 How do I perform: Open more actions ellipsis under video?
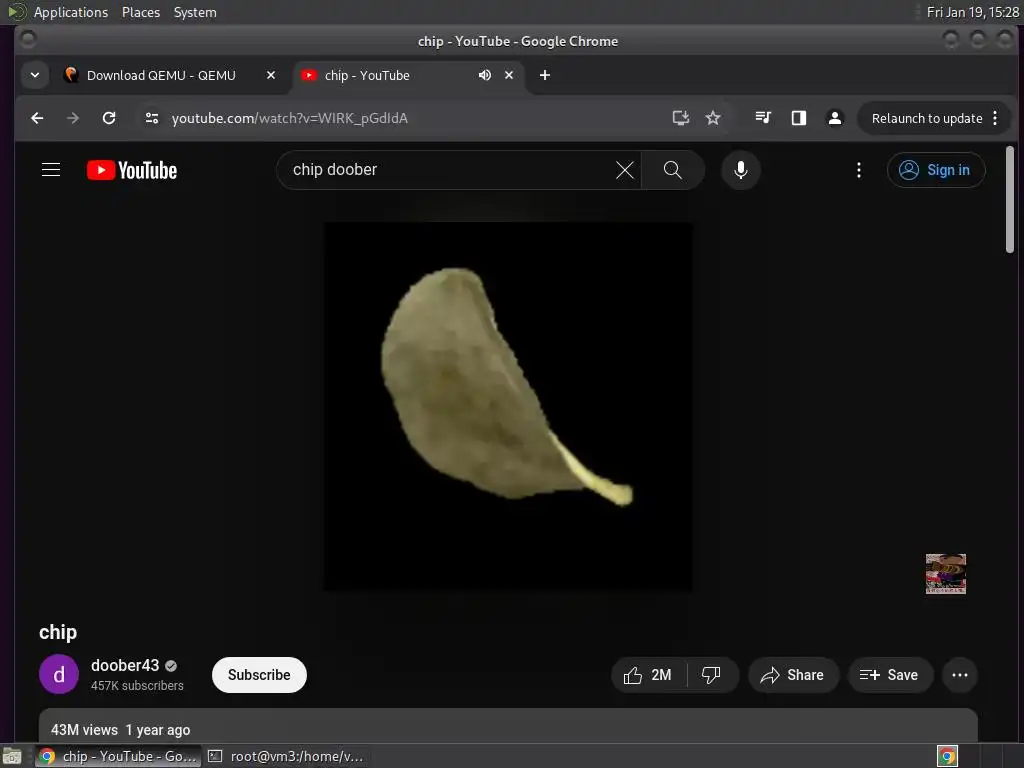pyautogui.click(x=960, y=675)
